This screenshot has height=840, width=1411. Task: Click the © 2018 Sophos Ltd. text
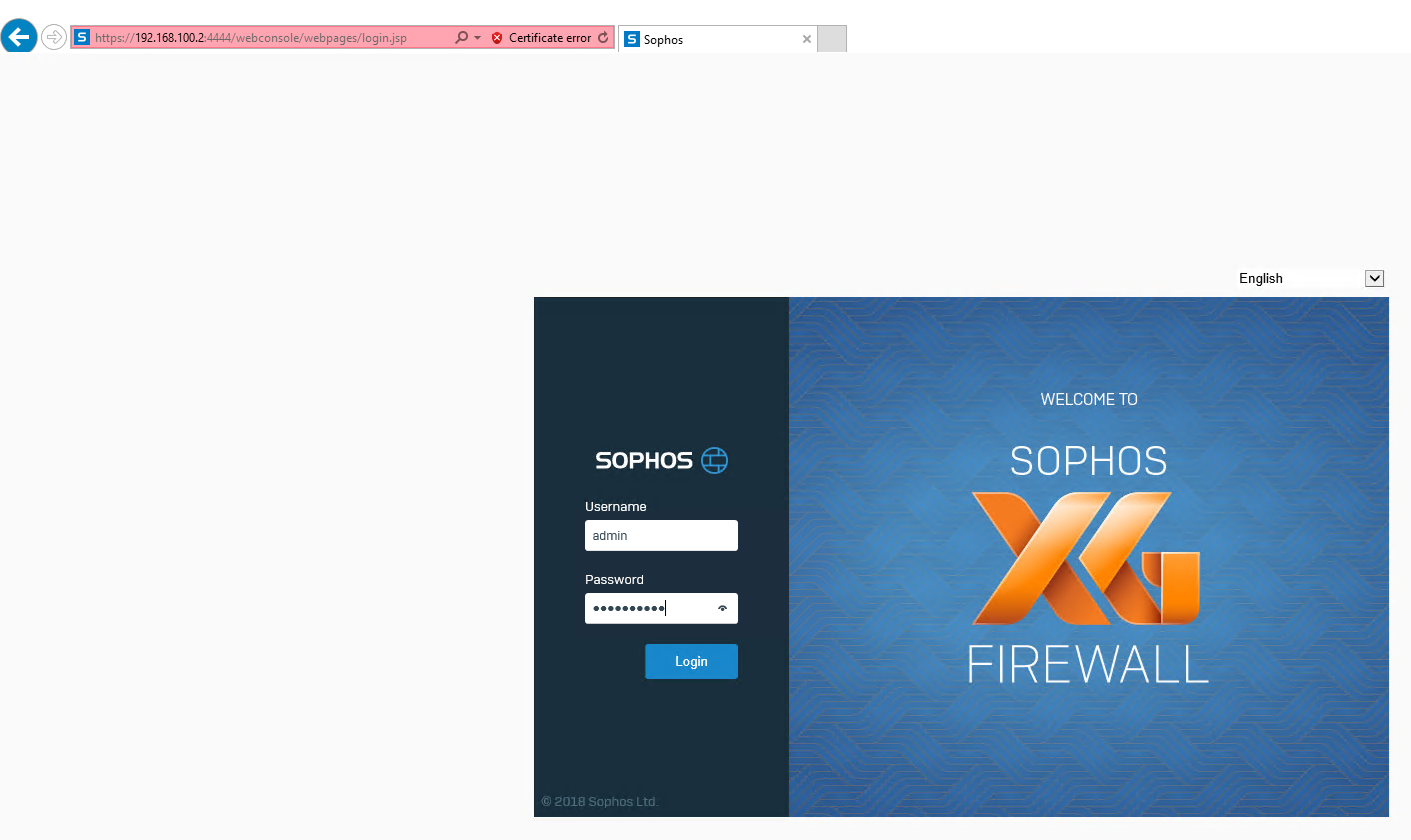point(600,801)
